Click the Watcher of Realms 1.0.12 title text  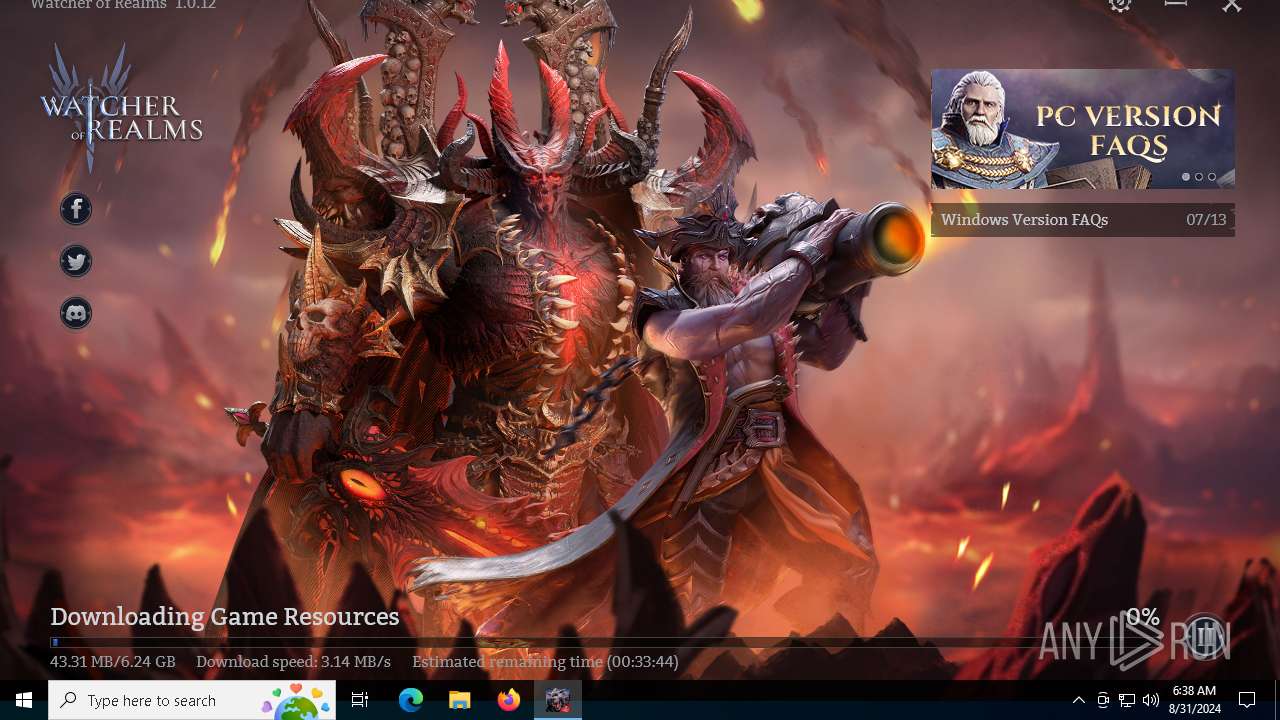(123, 4)
